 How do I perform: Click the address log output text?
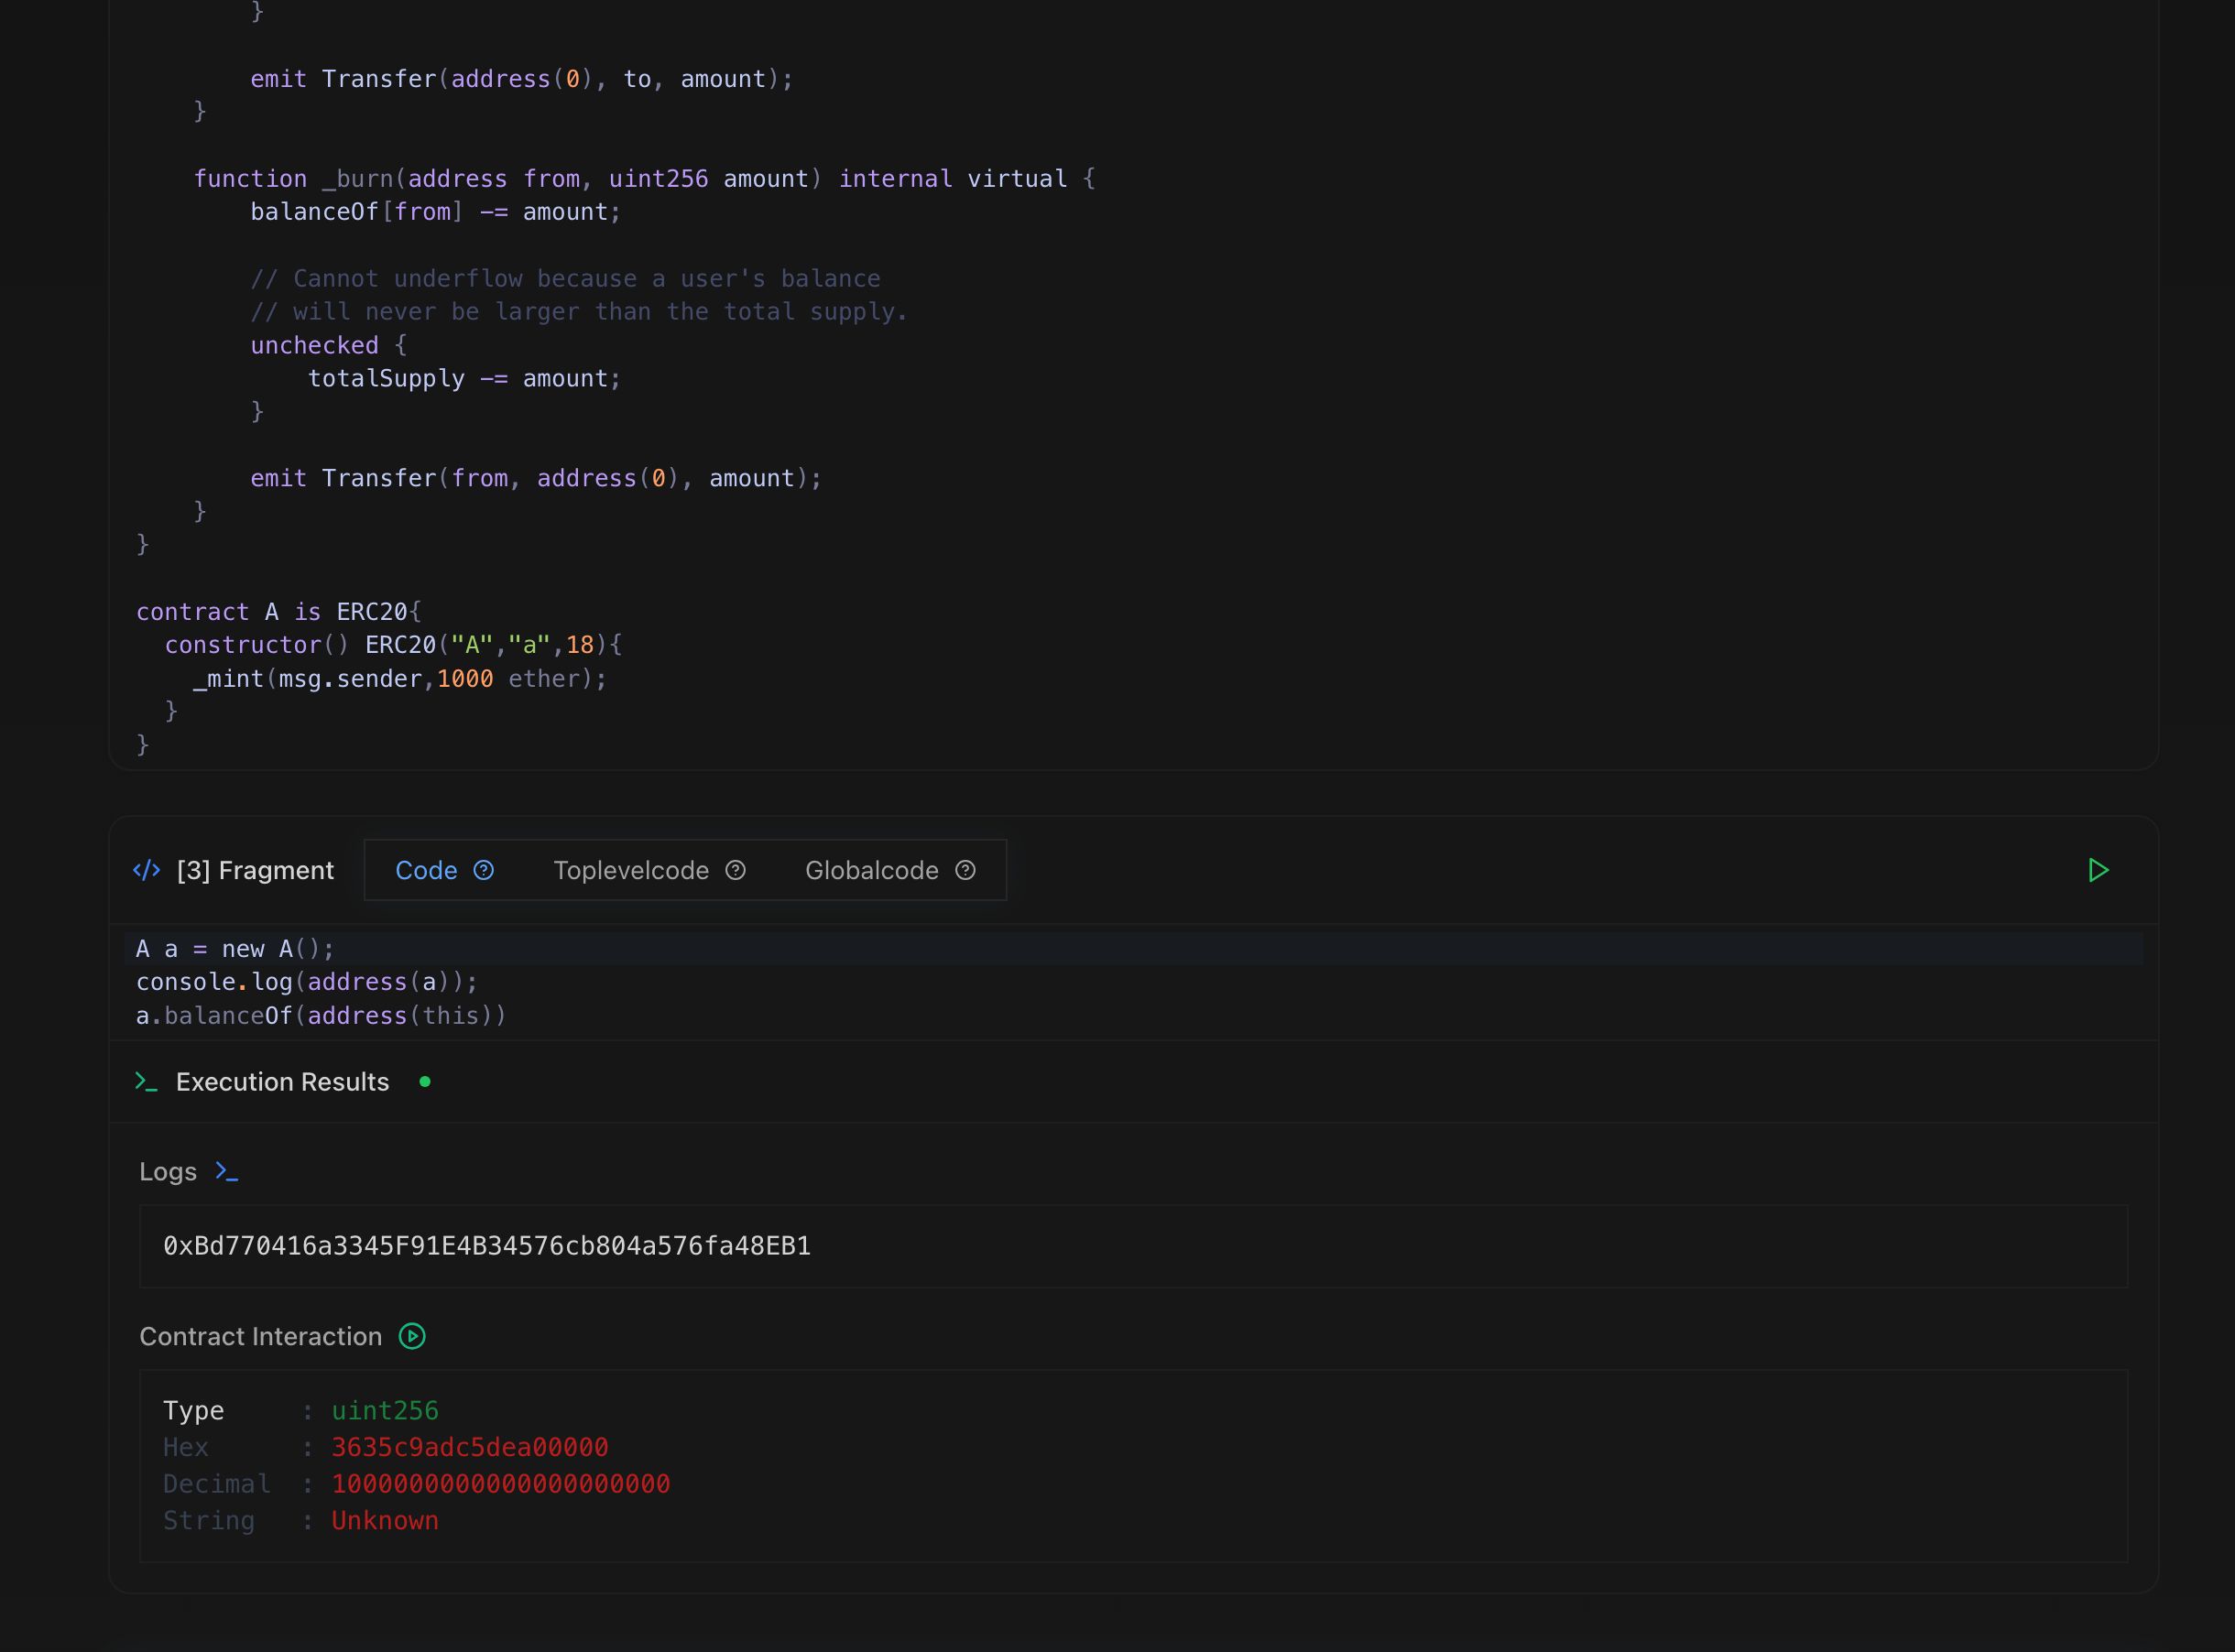click(x=485, y=1244)
